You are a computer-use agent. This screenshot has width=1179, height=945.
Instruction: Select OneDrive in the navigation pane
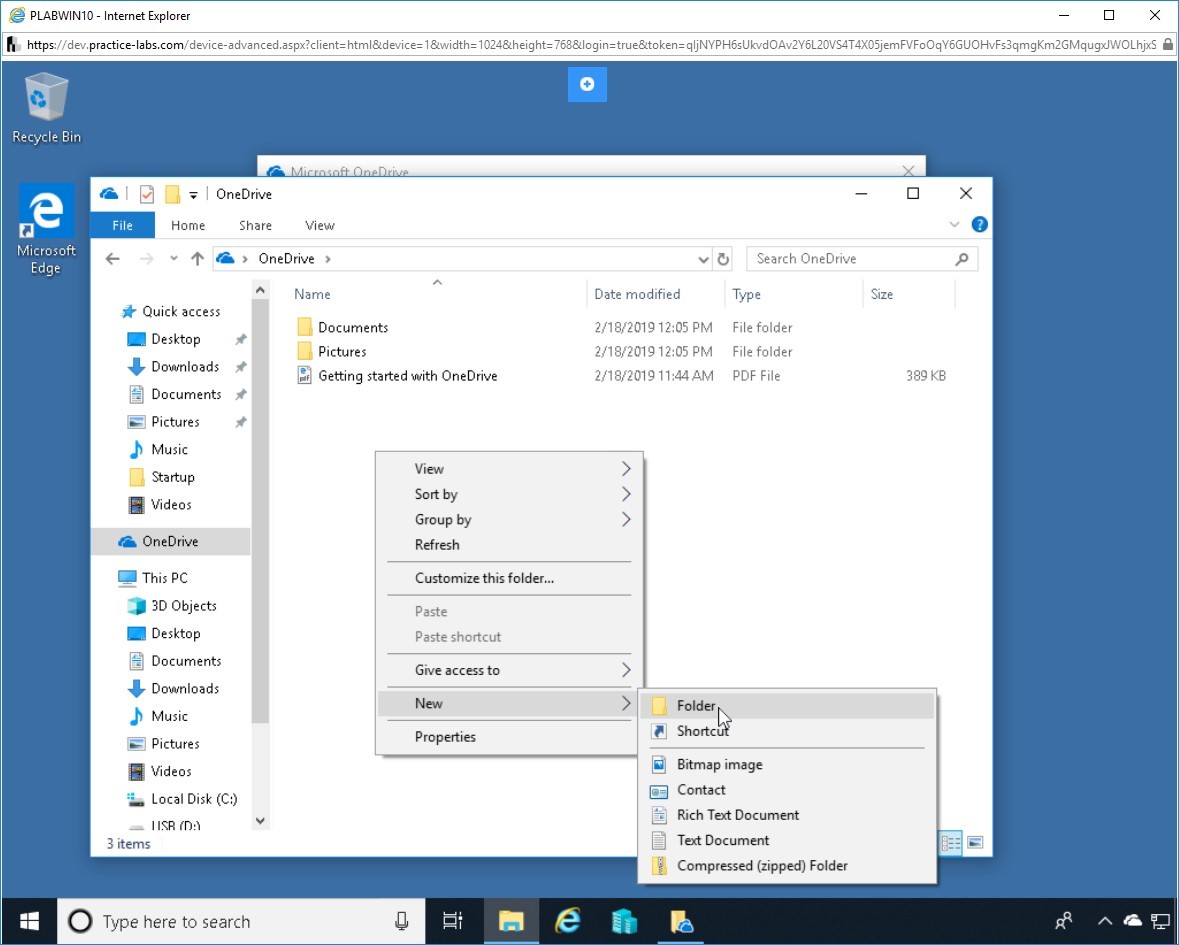click(171, 541)
